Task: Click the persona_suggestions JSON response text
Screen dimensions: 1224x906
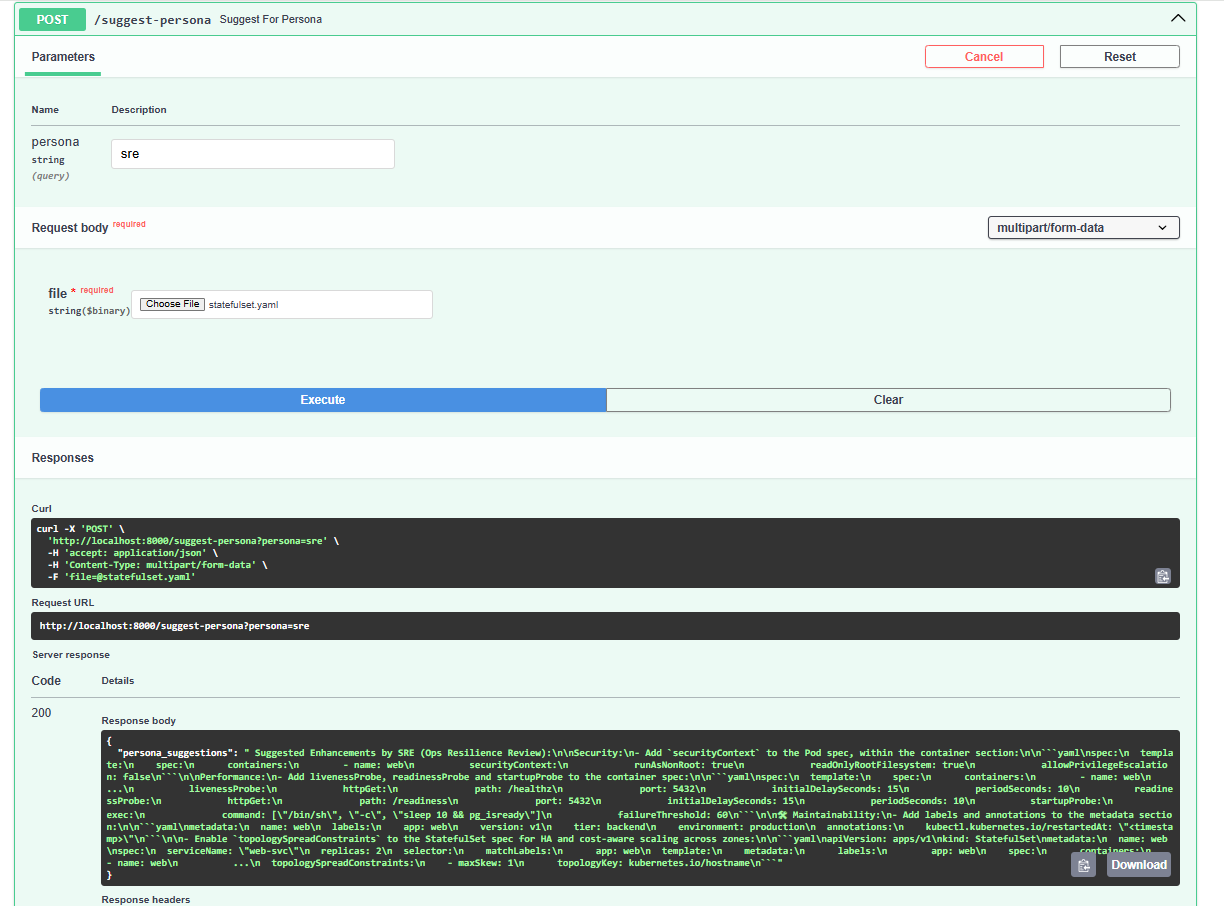Action: pos(640,808)
